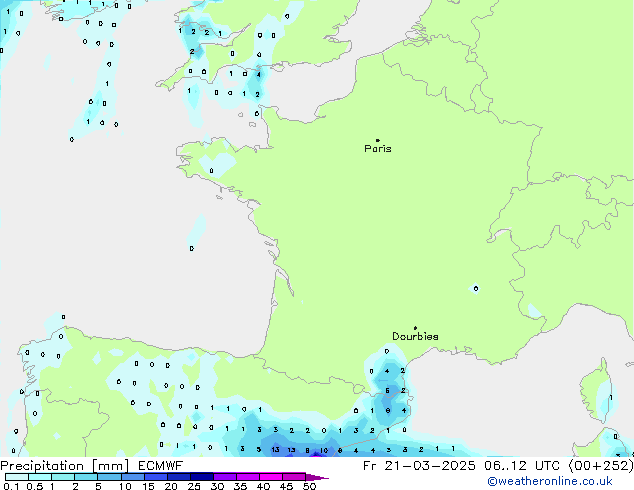Viewport: 634px width, 490px height.
Task: Pick the 35 mm legend color box
Action: point(247,477)
